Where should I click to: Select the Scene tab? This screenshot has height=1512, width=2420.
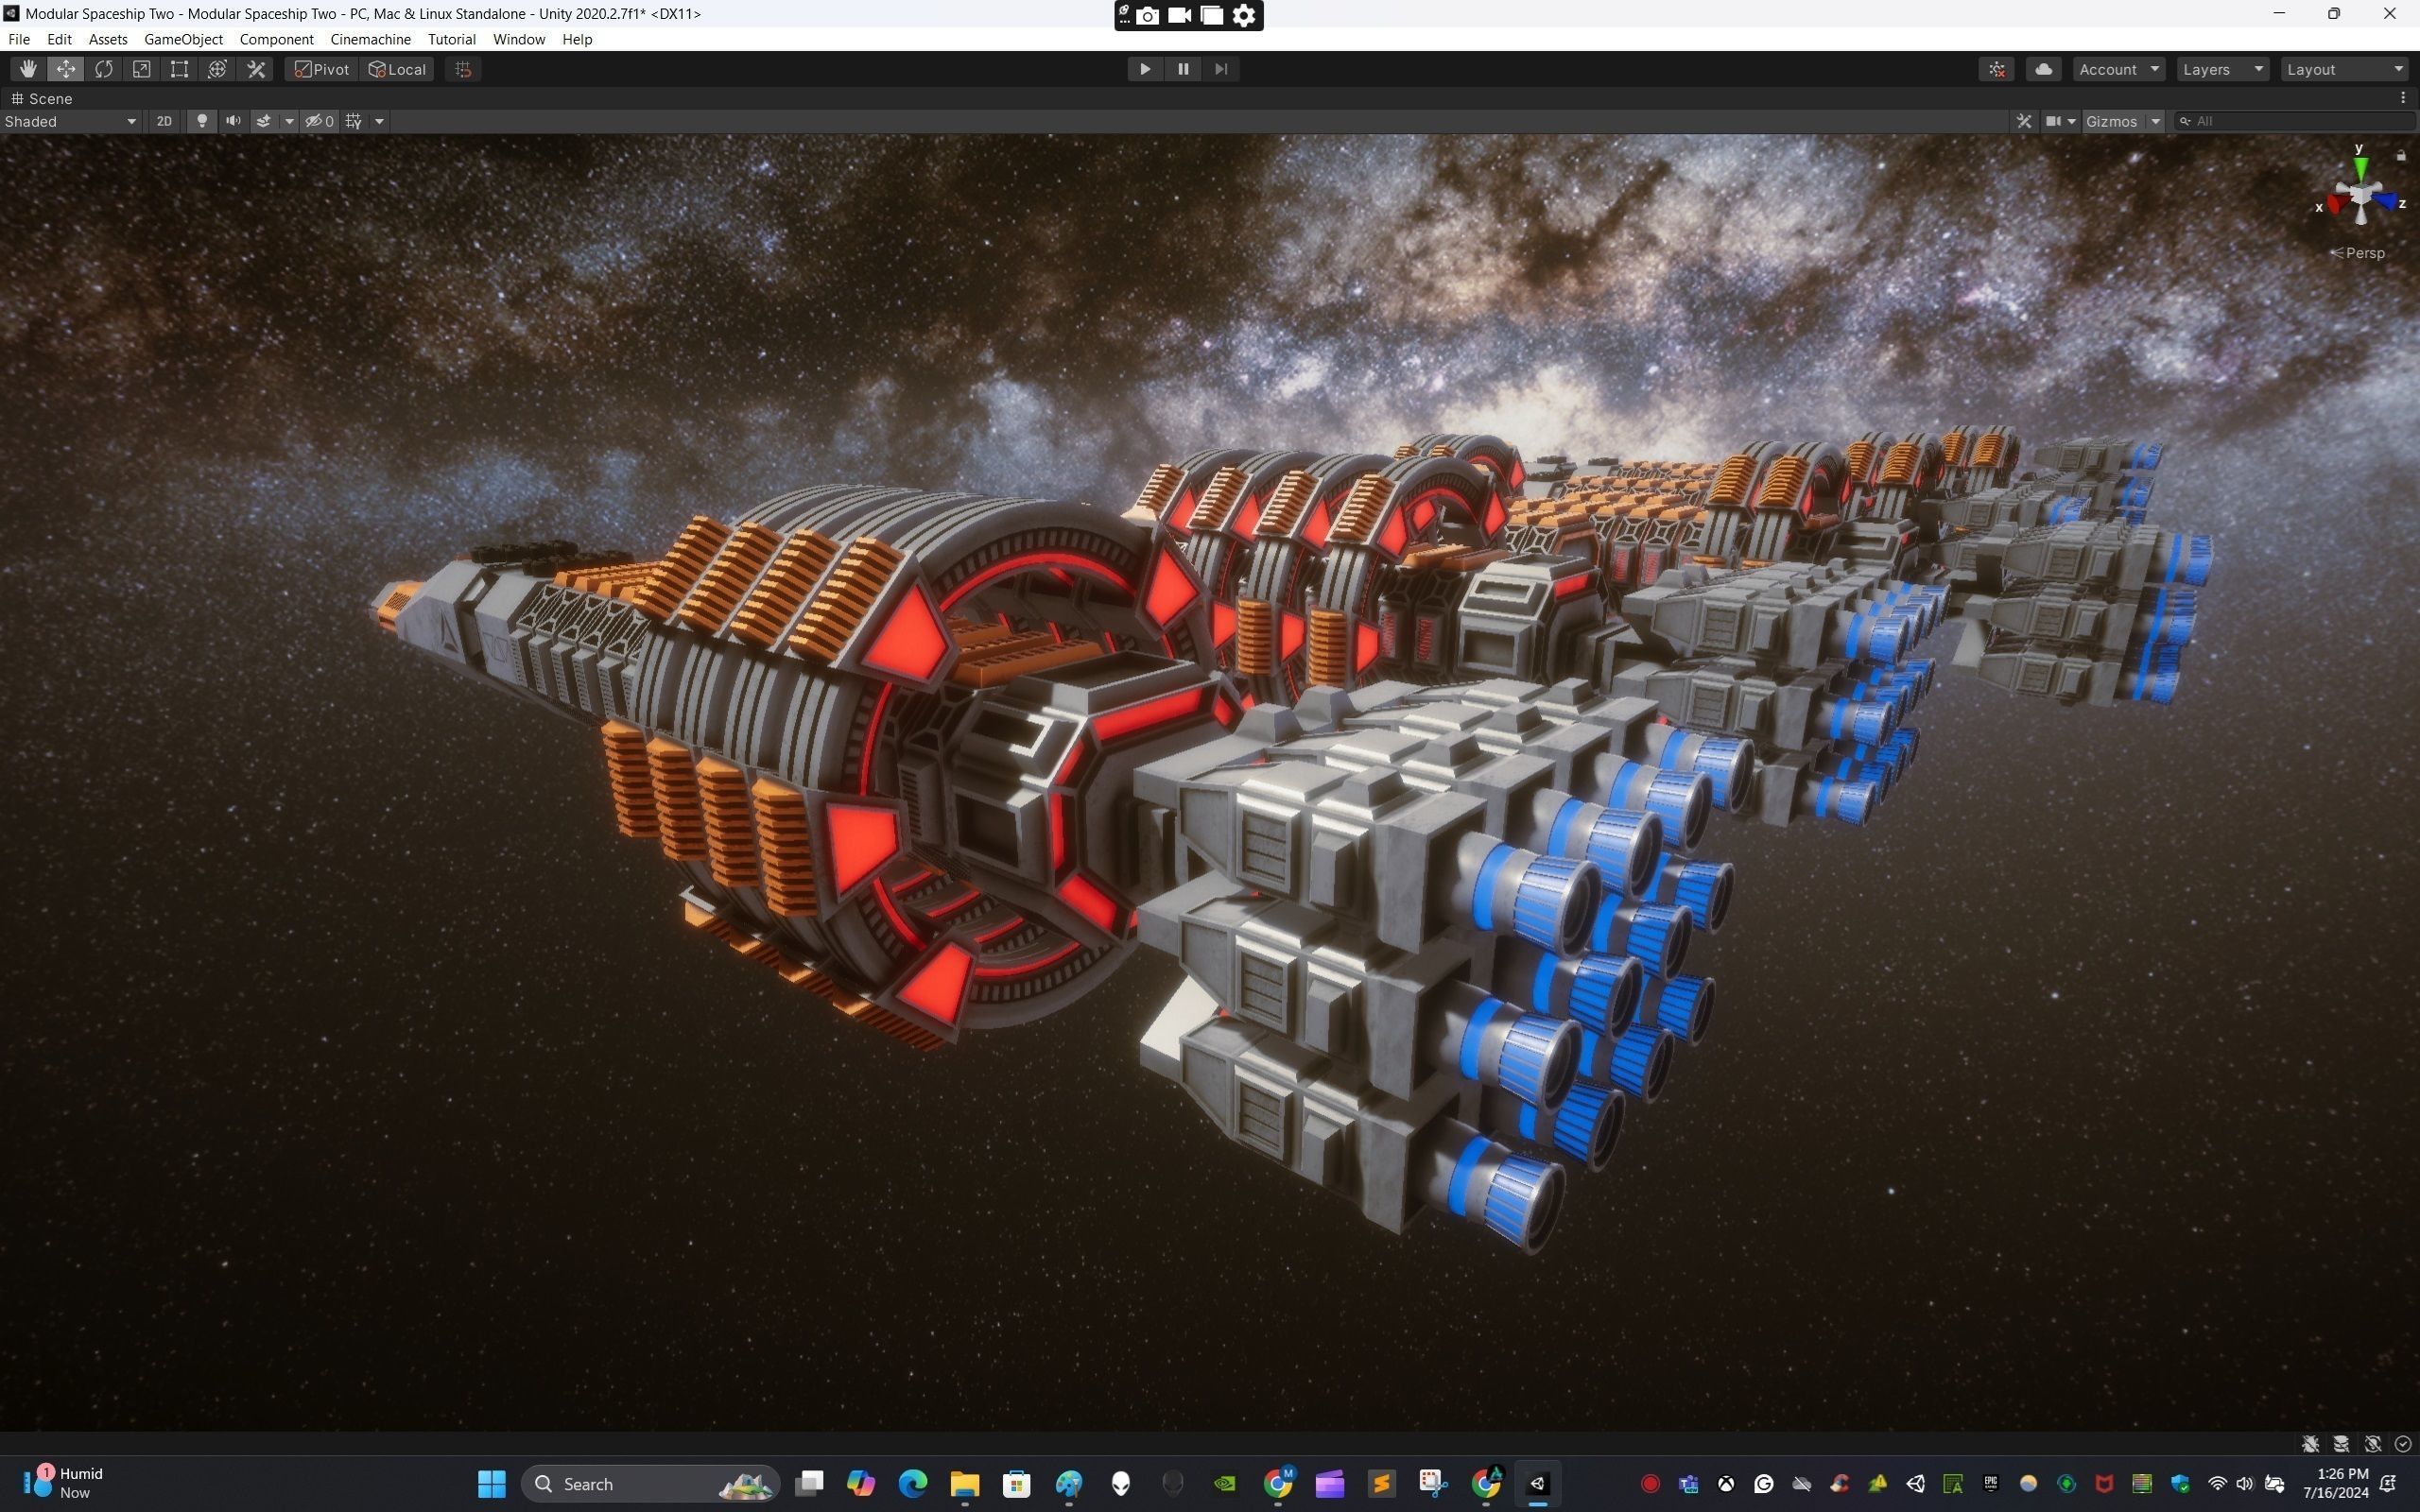pos(42,98)
